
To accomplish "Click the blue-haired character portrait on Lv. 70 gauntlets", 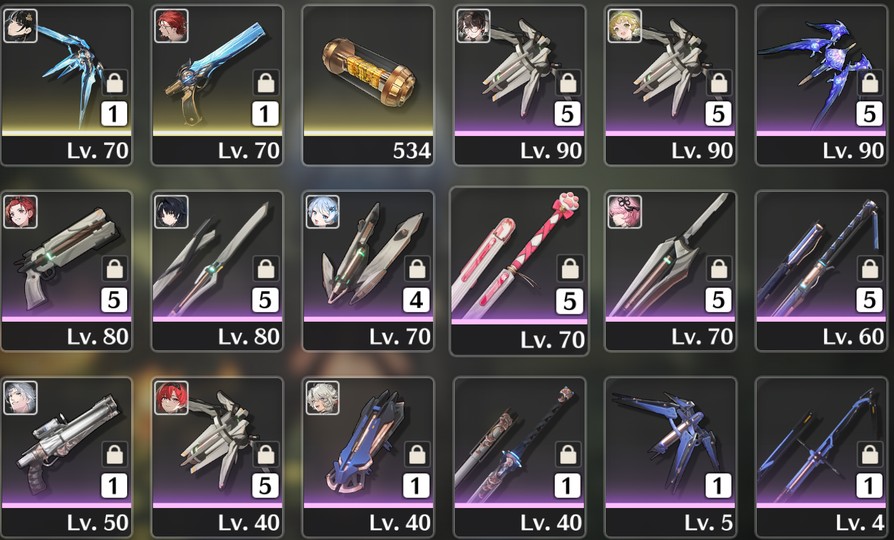I will click(x=323, y=212).
